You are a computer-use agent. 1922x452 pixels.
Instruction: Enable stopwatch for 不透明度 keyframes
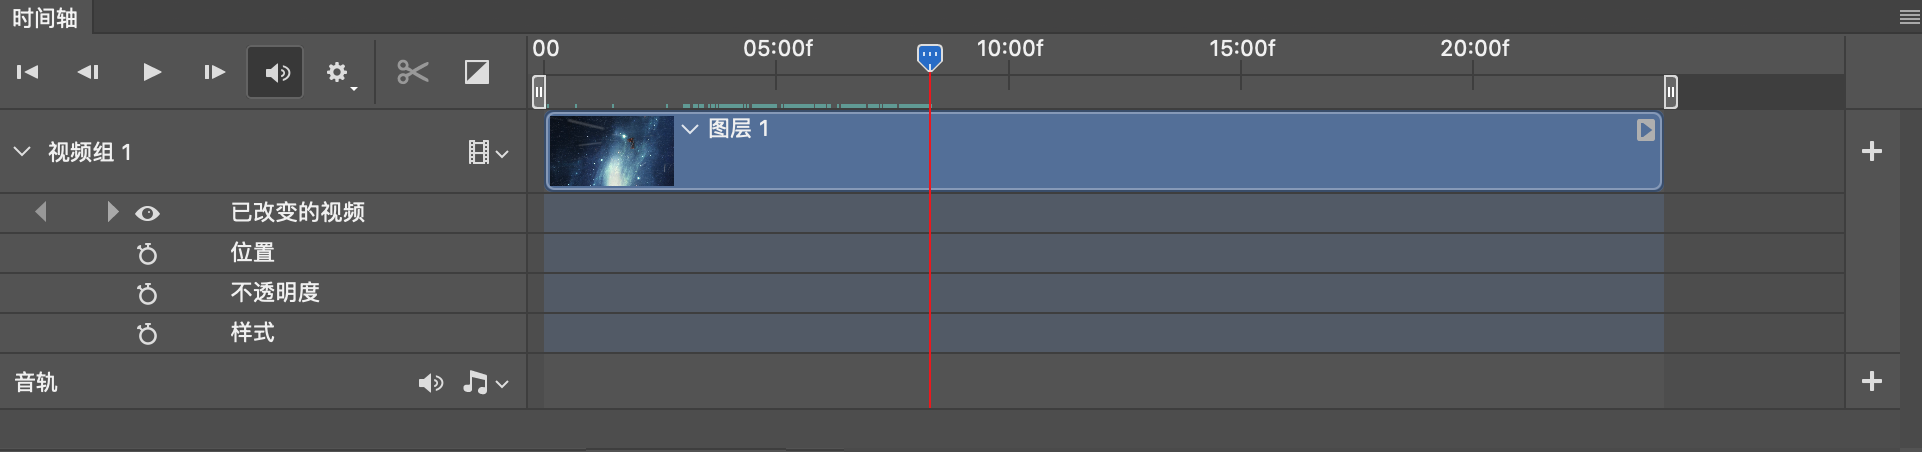click(147, 294)
